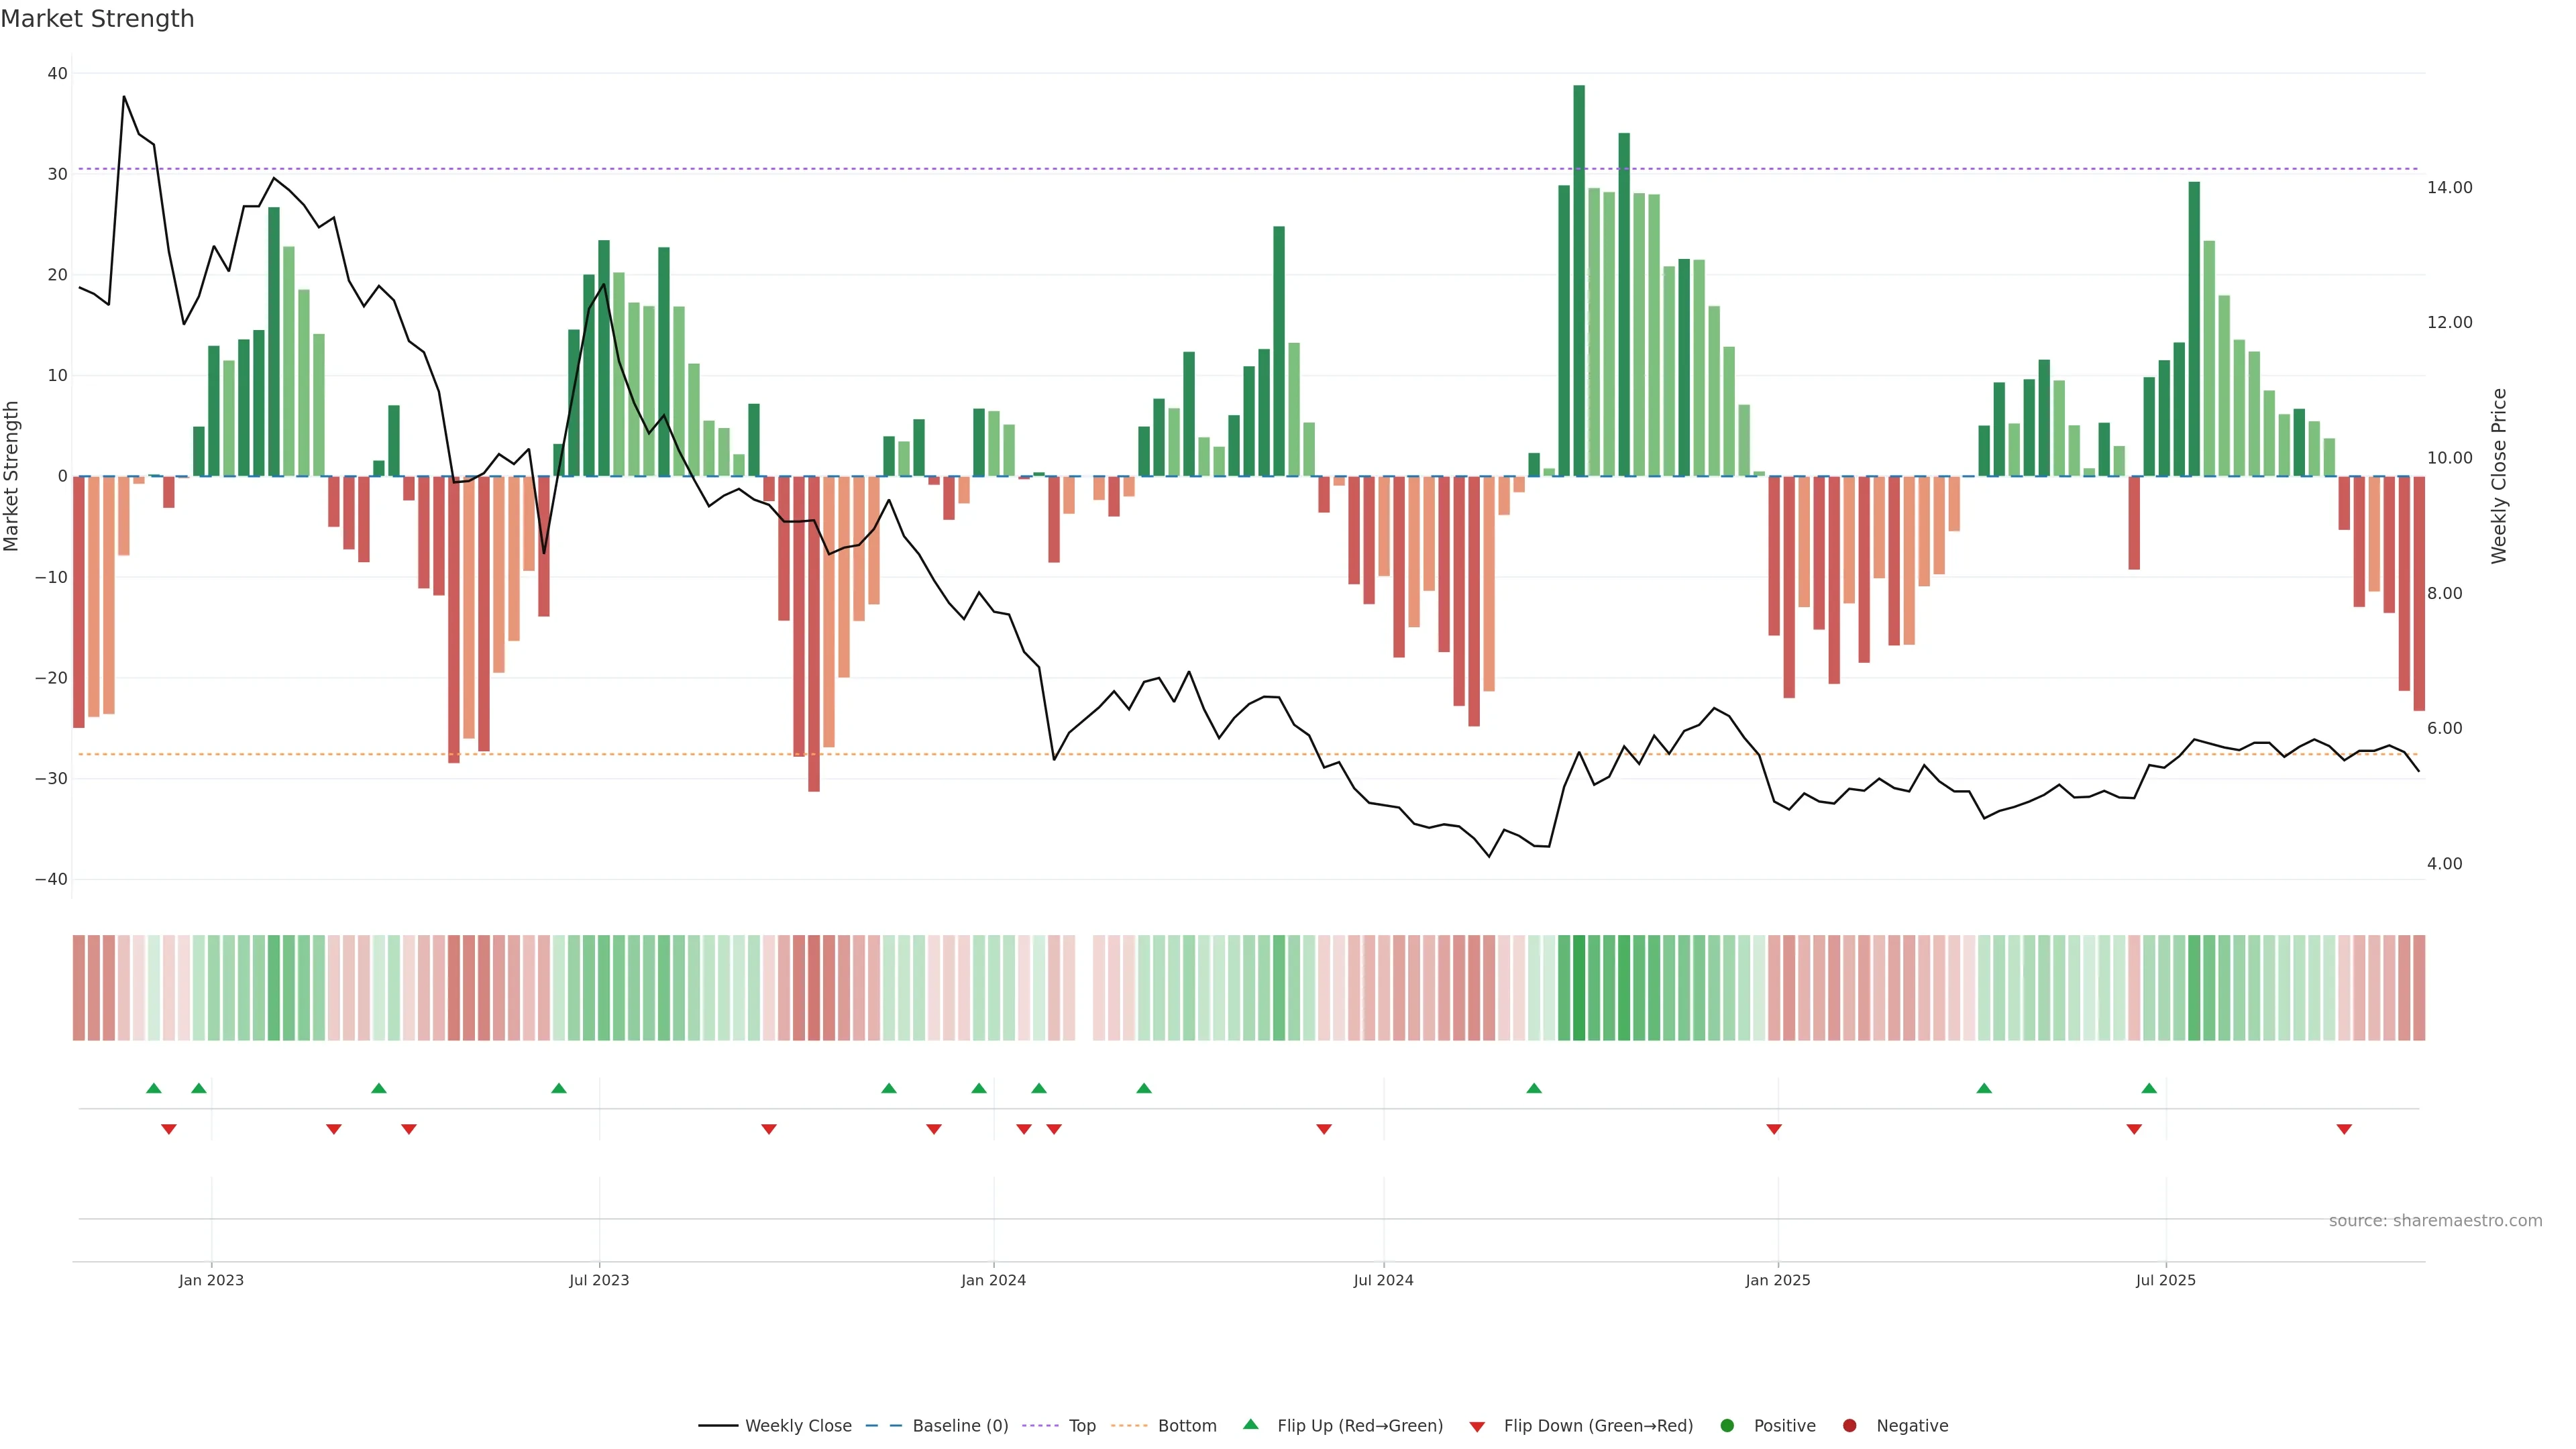
Task: Click the Weekly Close Price axis title
Action: click(x=2499, y=476)
